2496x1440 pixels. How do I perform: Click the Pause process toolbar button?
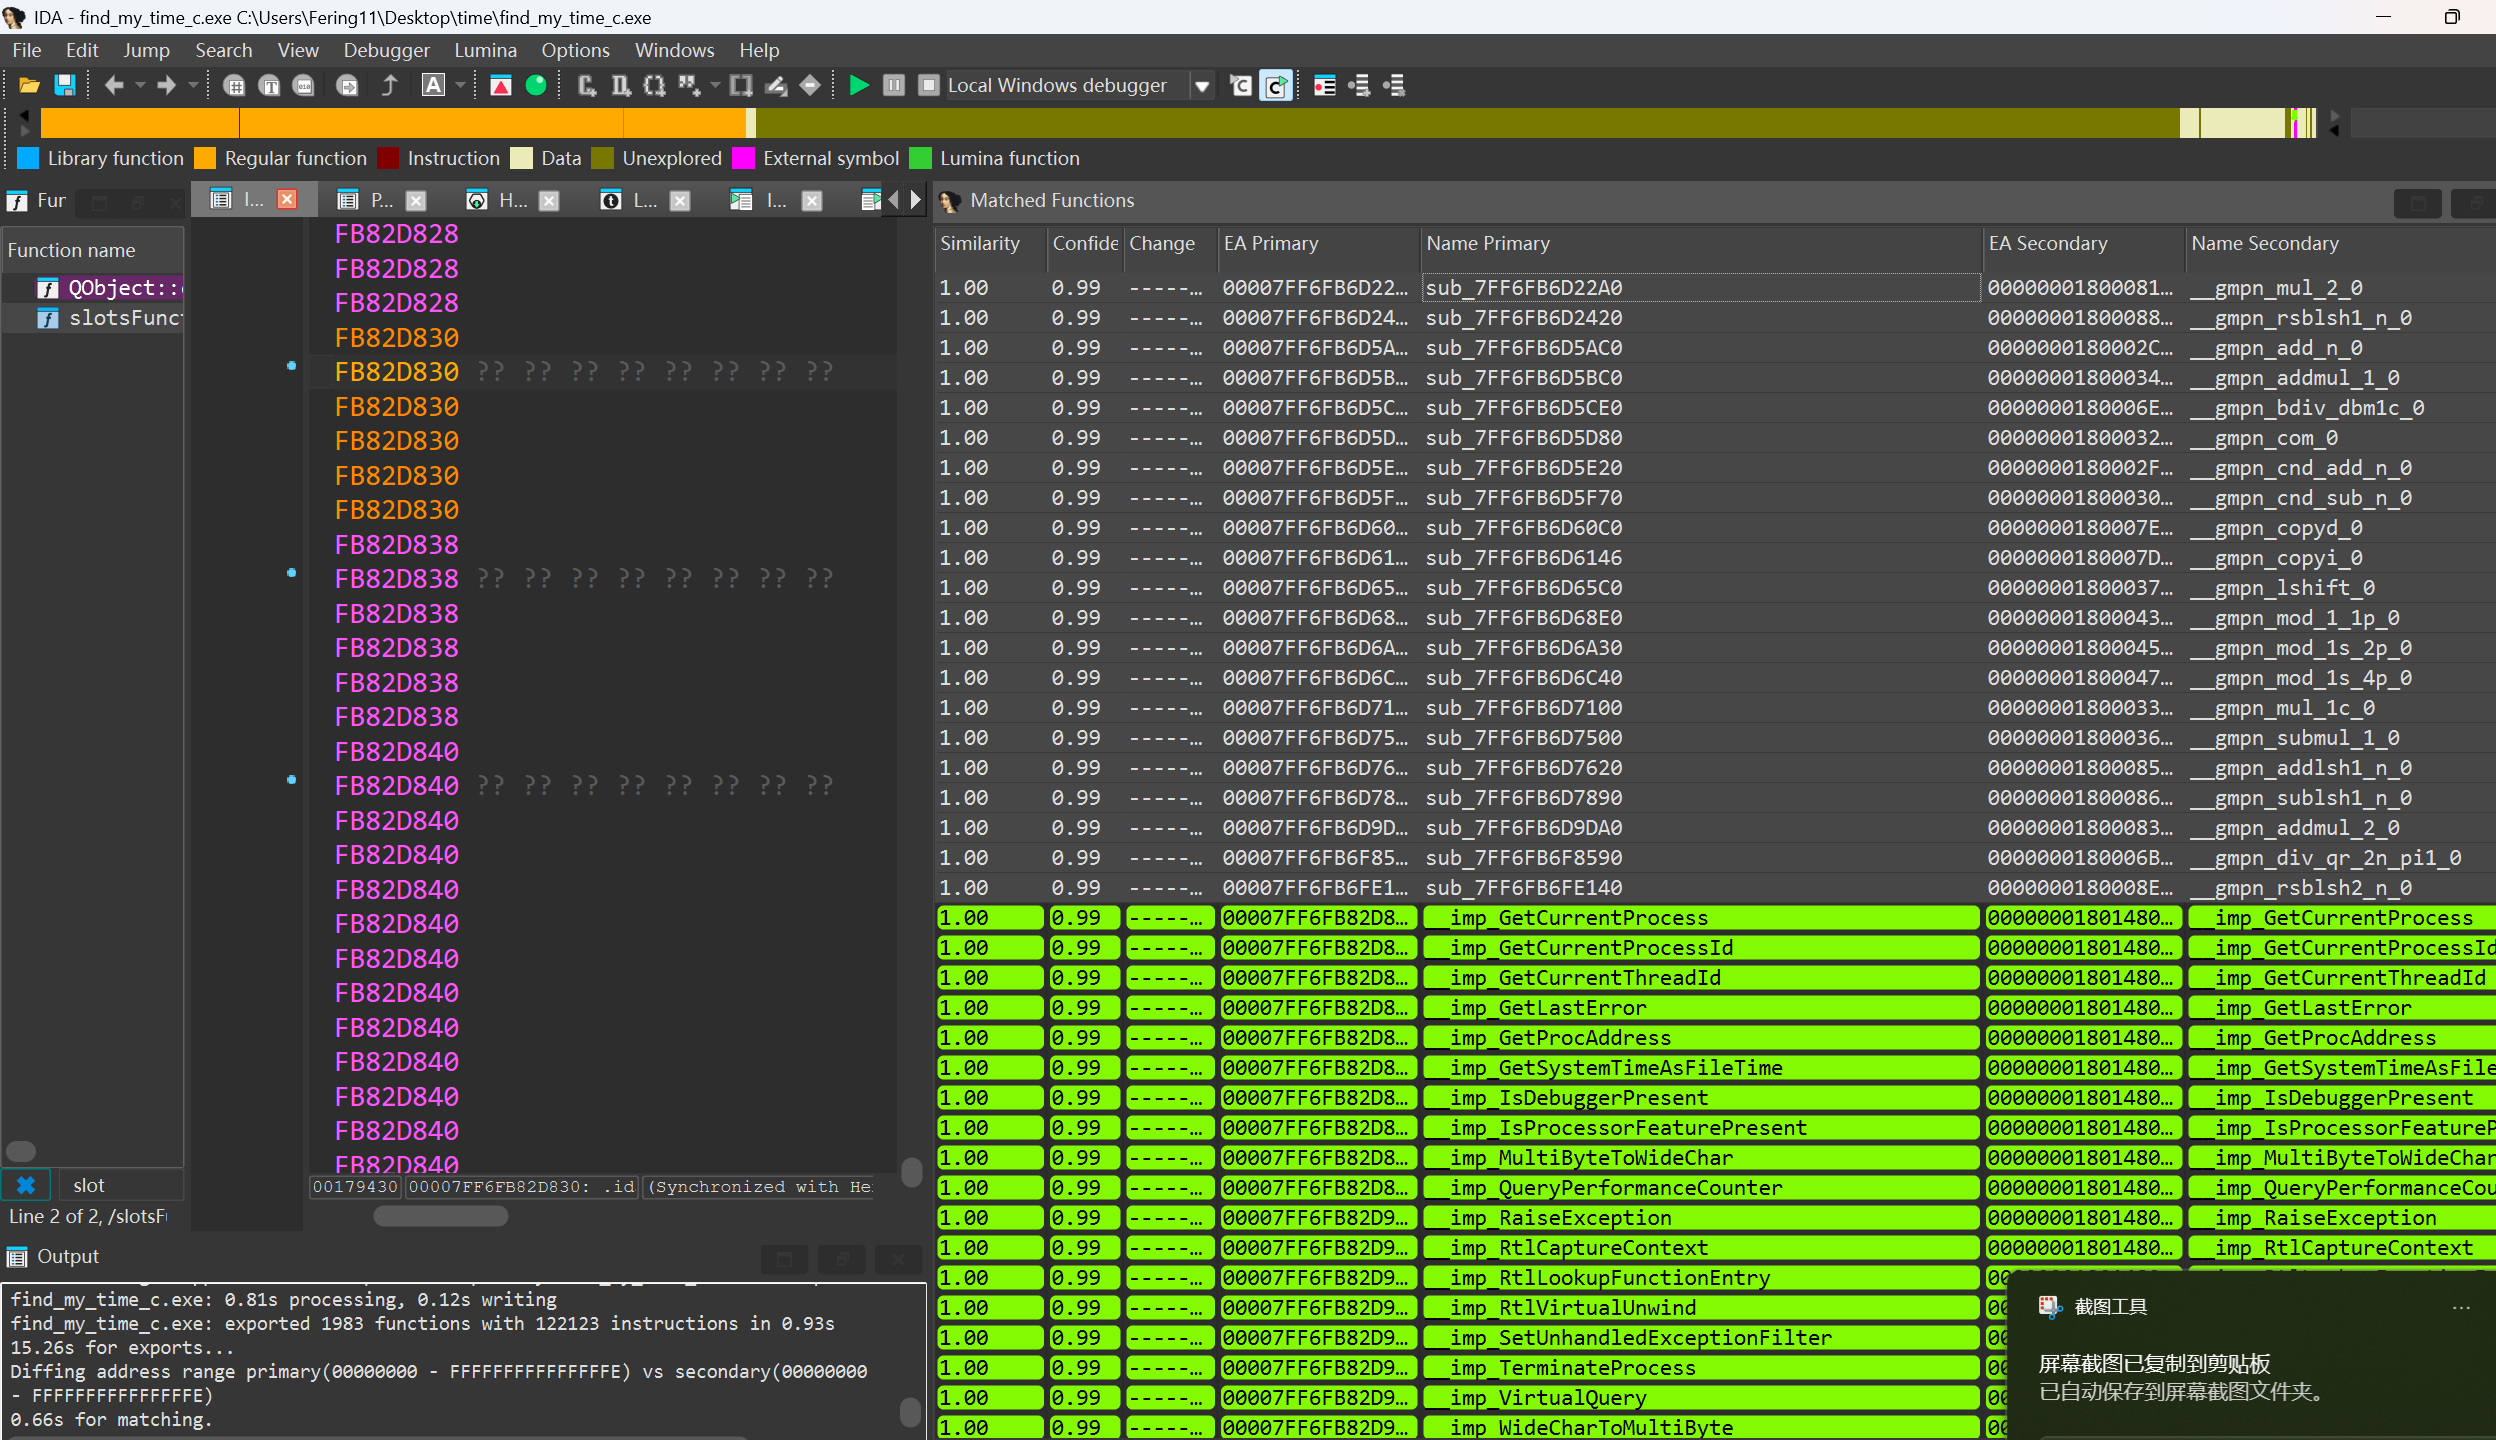click(894, 86)
